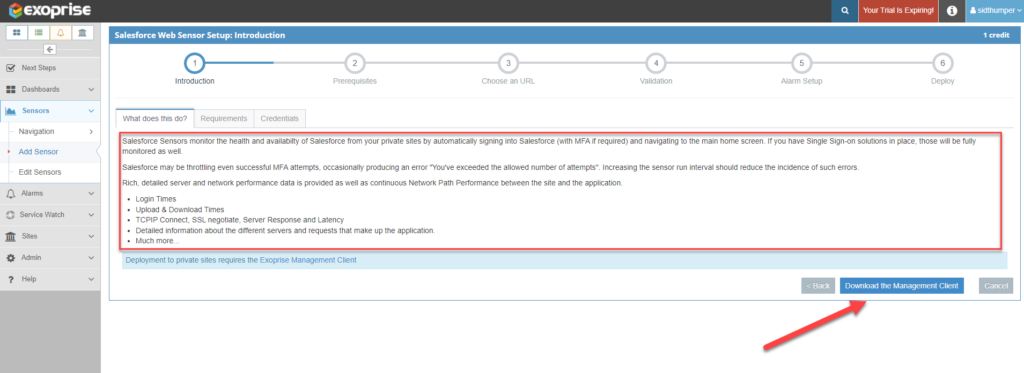This screenshot has height=373, width=1024.
Task: Click the Help question mark icon
Action: click(x=10, y=280)
